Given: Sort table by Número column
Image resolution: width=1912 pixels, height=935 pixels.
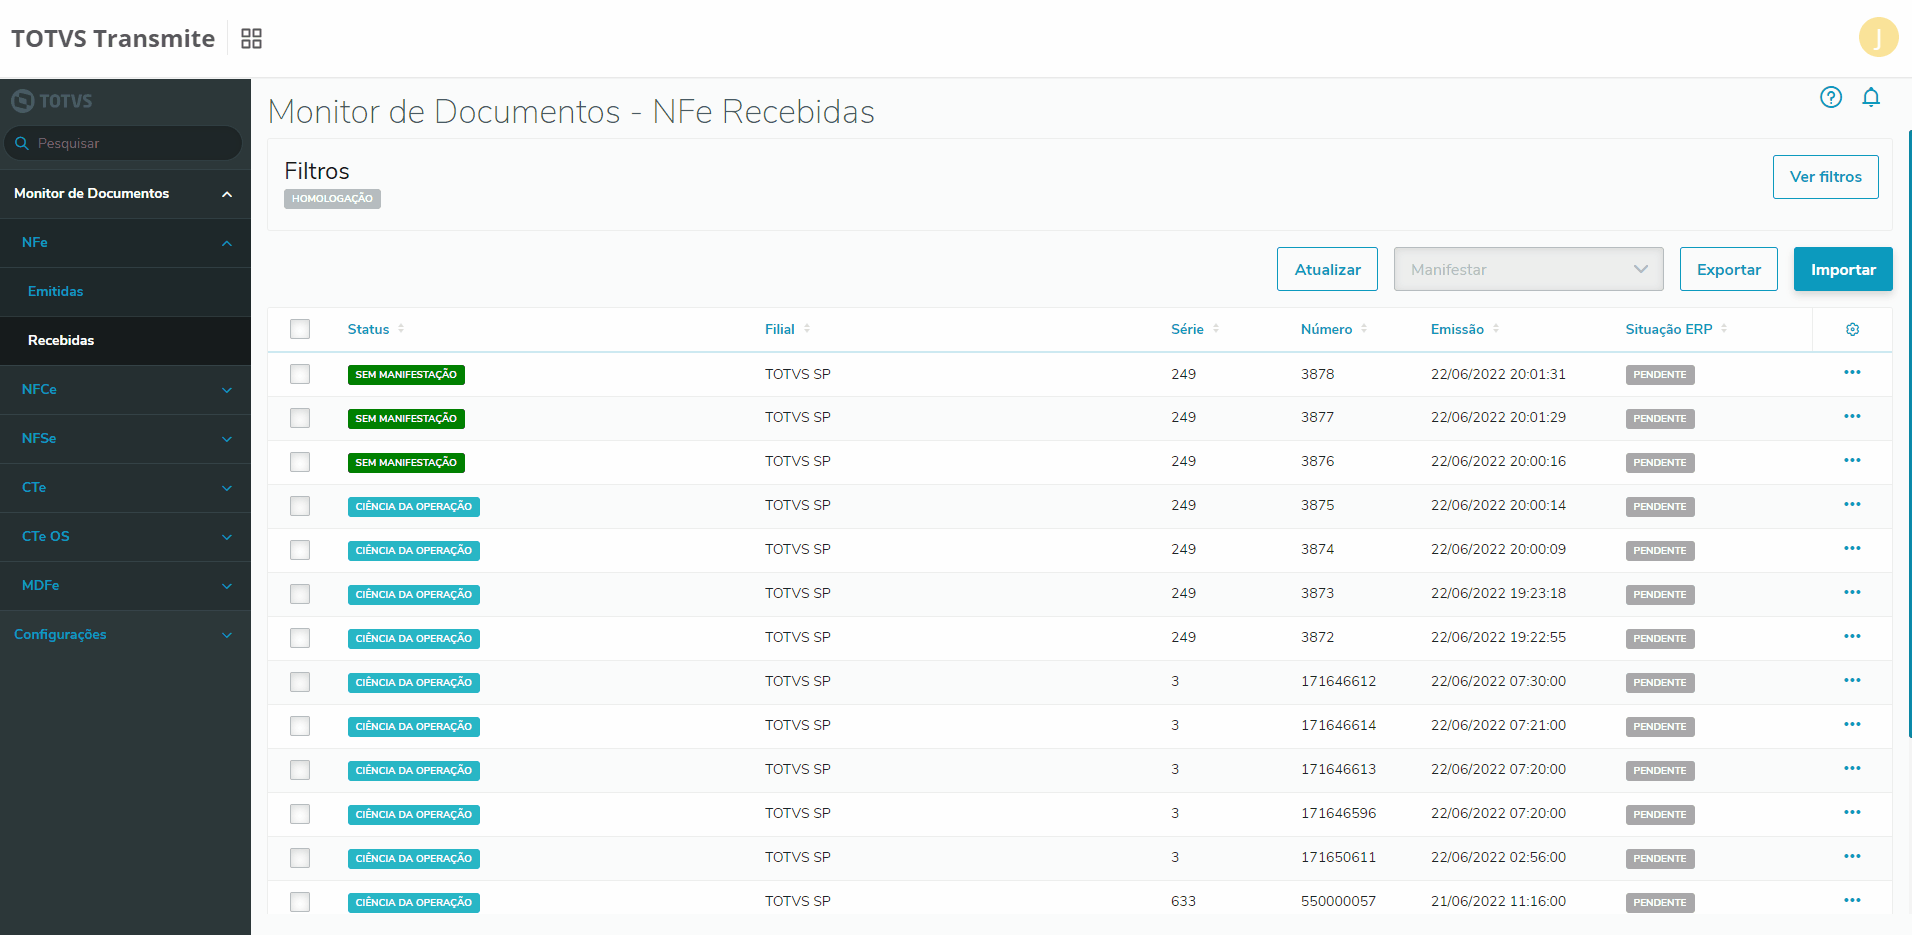Looking at the screenshot, I should pos(1334,329).
